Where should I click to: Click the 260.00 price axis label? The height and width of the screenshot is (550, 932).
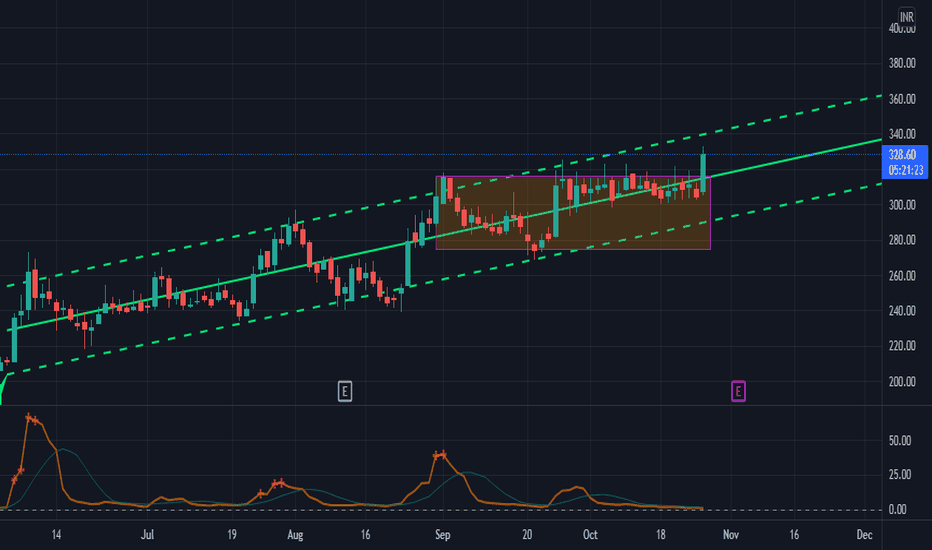coord(902,275)
